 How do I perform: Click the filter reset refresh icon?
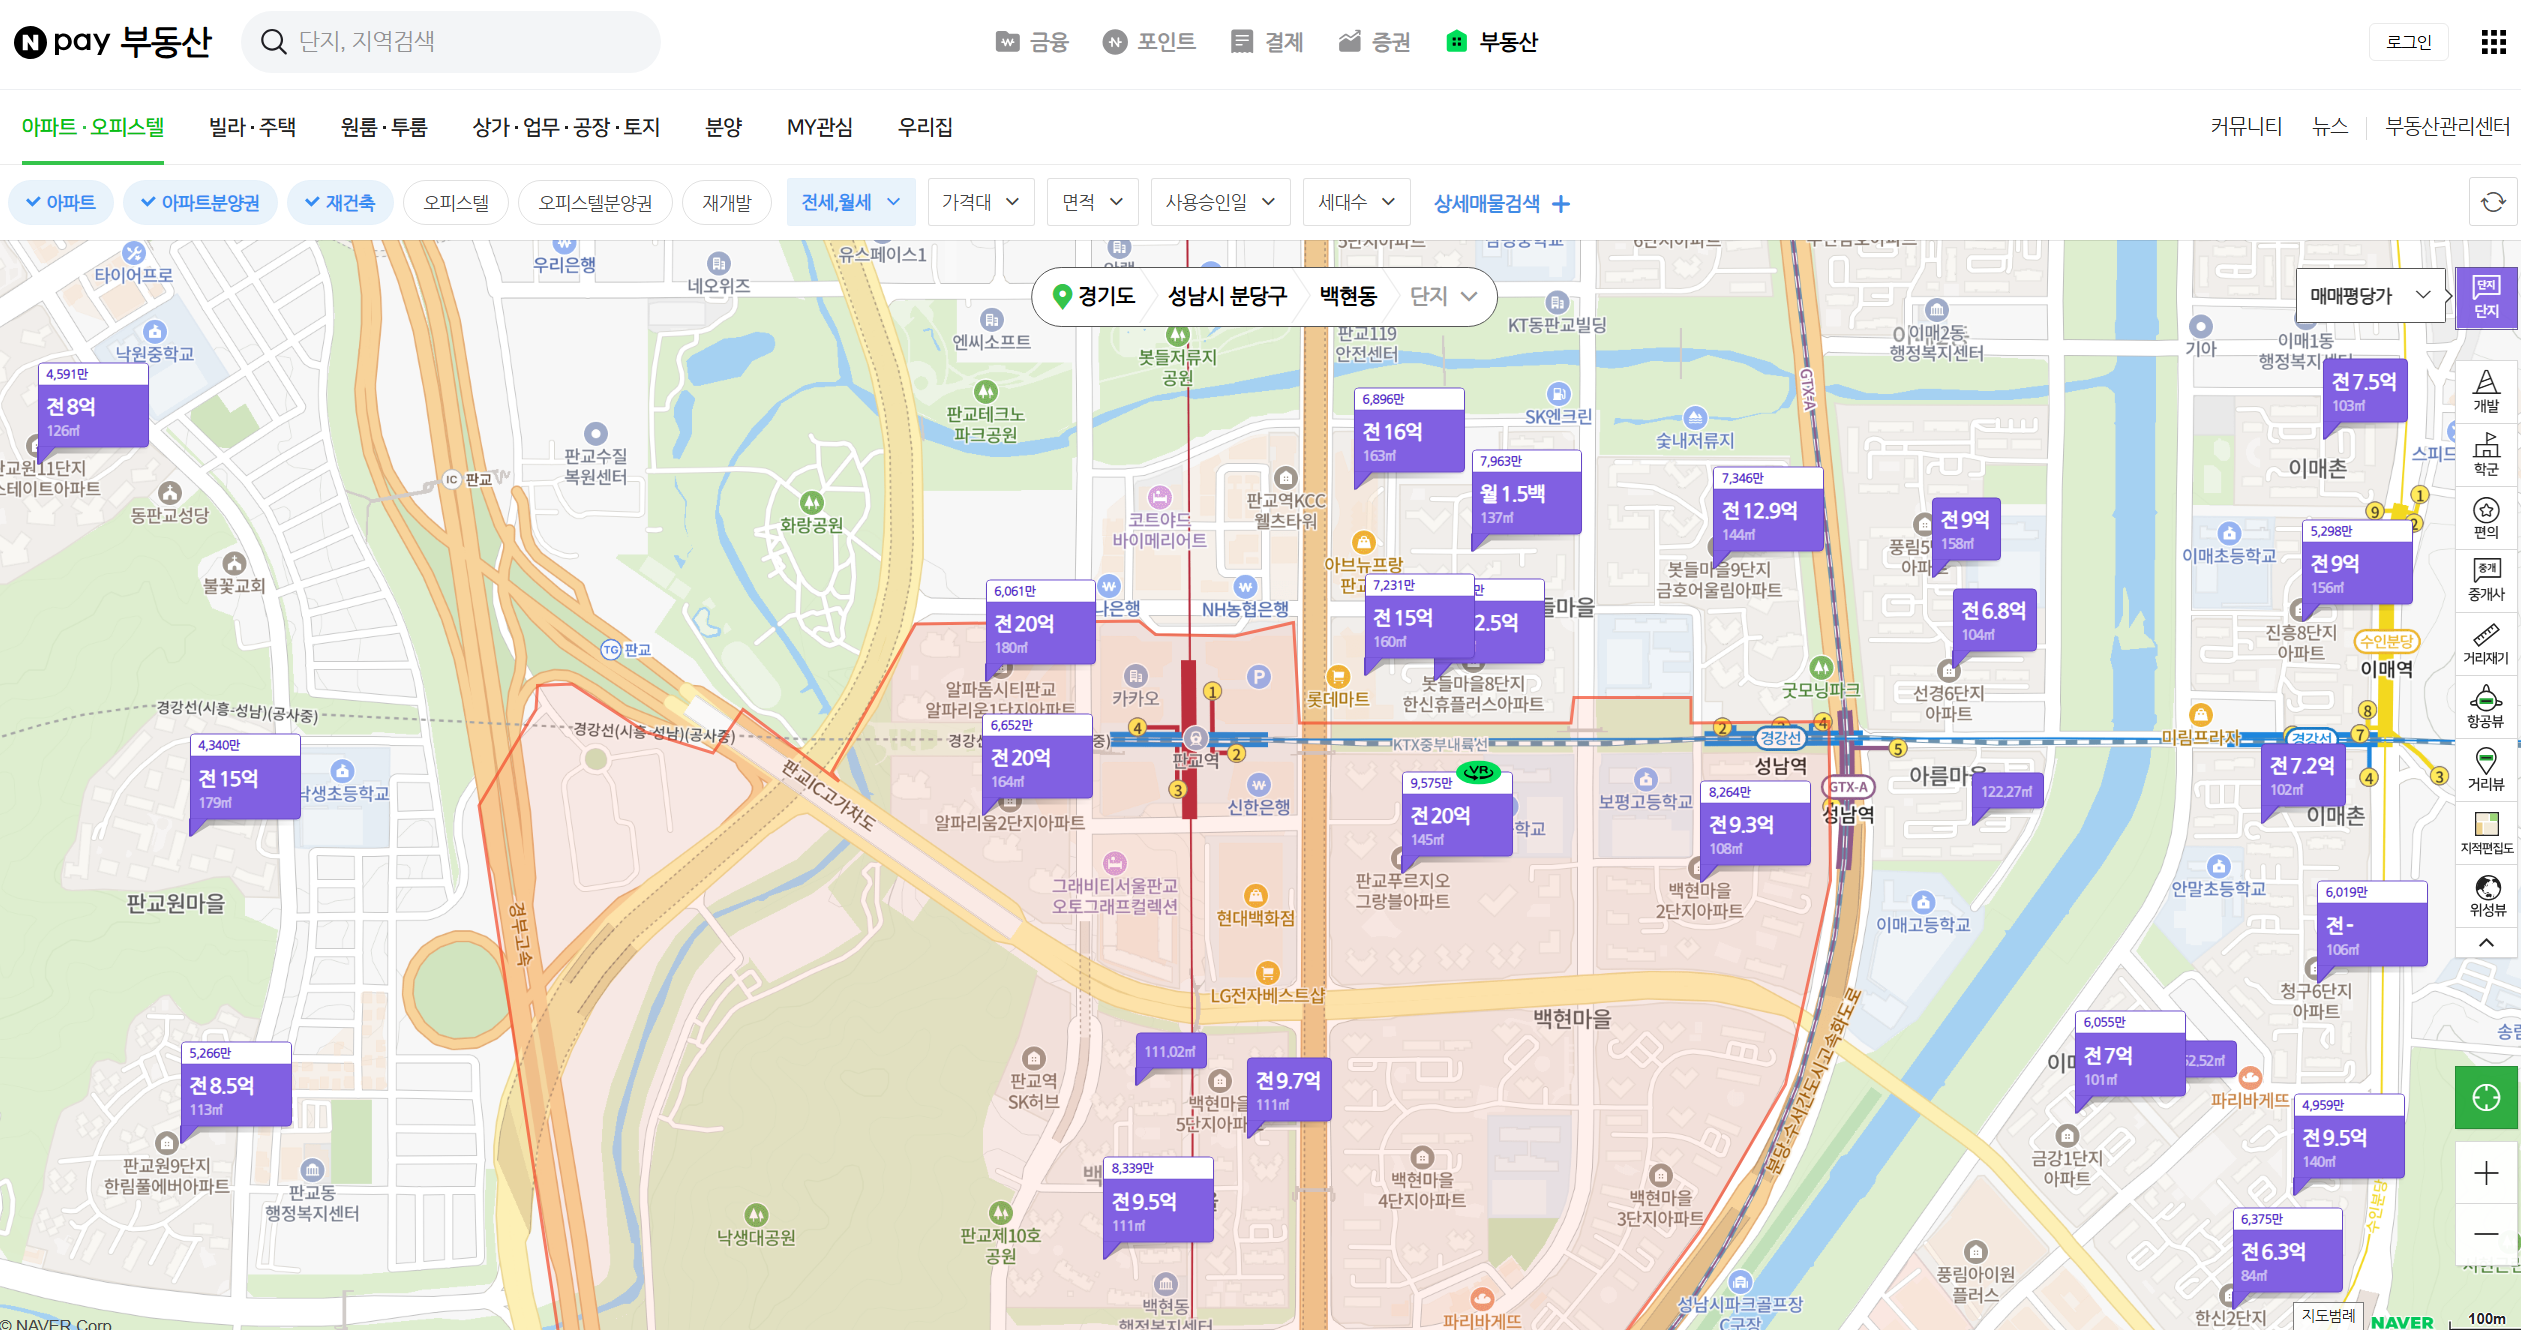[2493, 203]
